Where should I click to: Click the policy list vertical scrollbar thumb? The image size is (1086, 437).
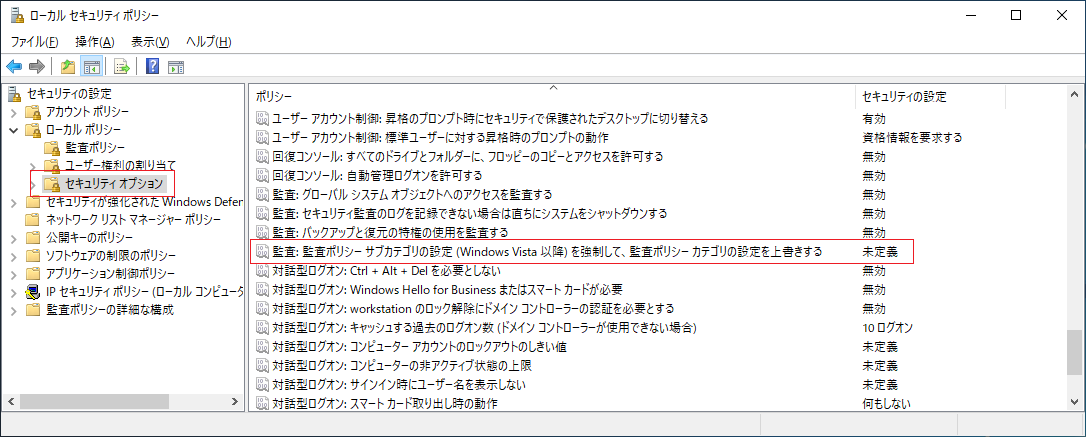[1074, 353]
